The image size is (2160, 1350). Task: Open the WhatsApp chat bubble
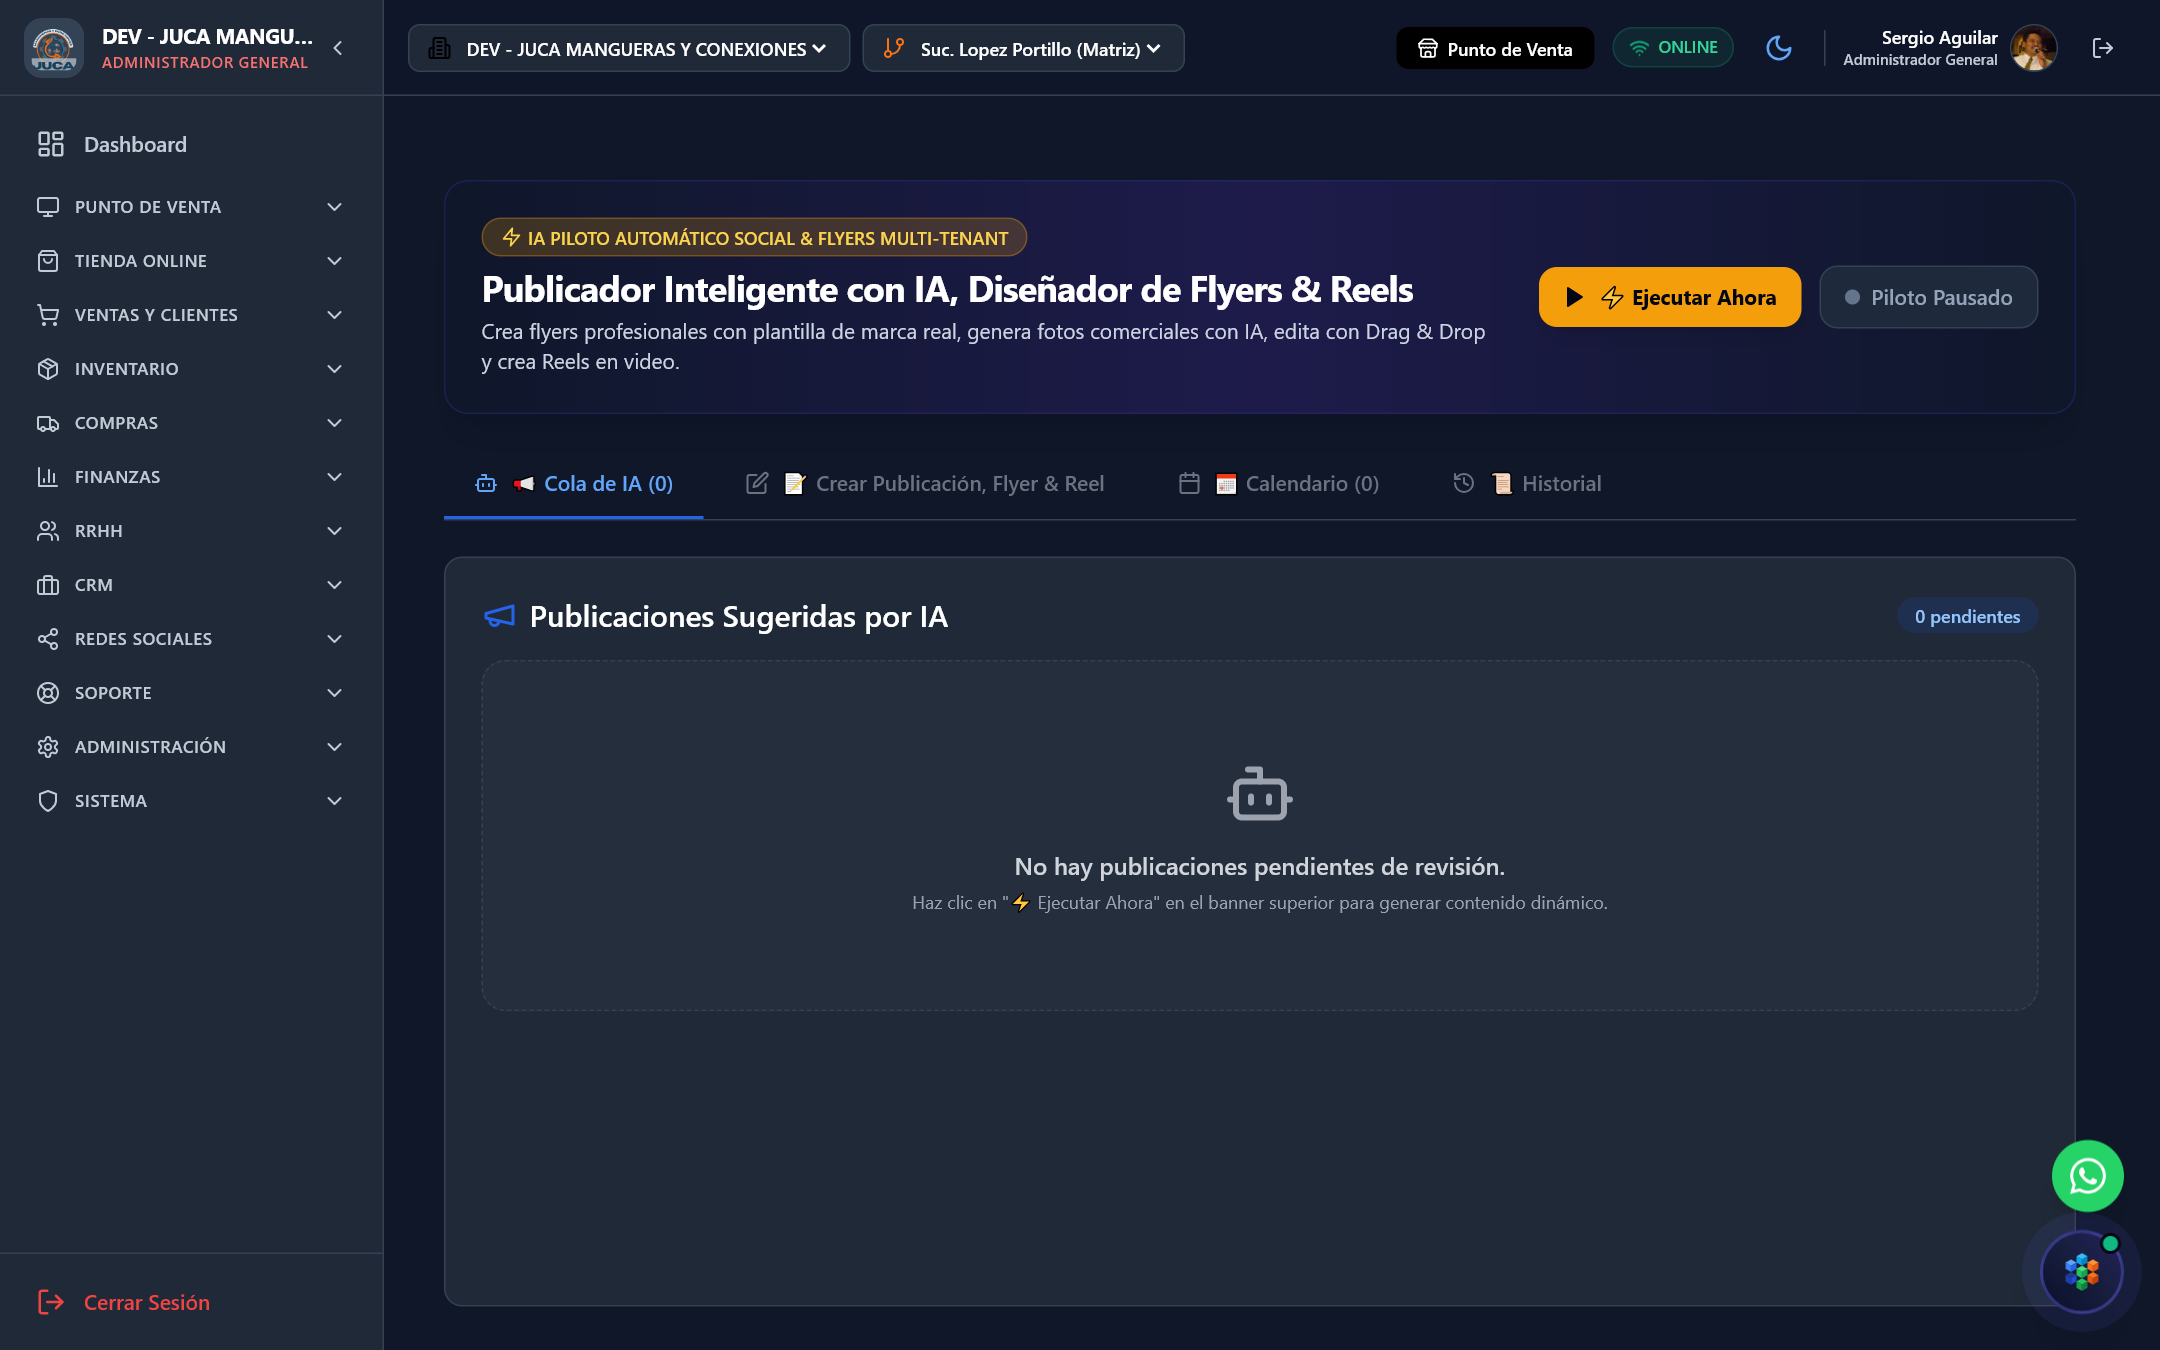pos(2088,1176)
